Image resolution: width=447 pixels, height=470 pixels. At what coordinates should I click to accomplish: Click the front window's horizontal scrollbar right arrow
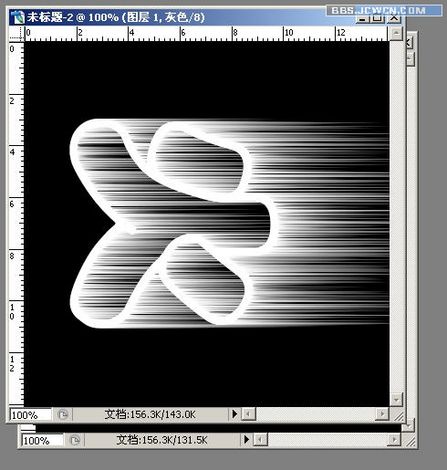click(382, 414)
